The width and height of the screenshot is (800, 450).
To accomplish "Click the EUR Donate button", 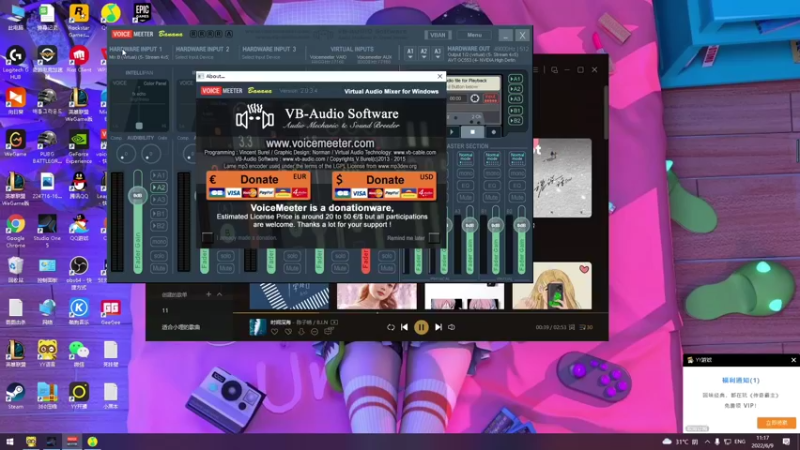I will pos(258,185).
